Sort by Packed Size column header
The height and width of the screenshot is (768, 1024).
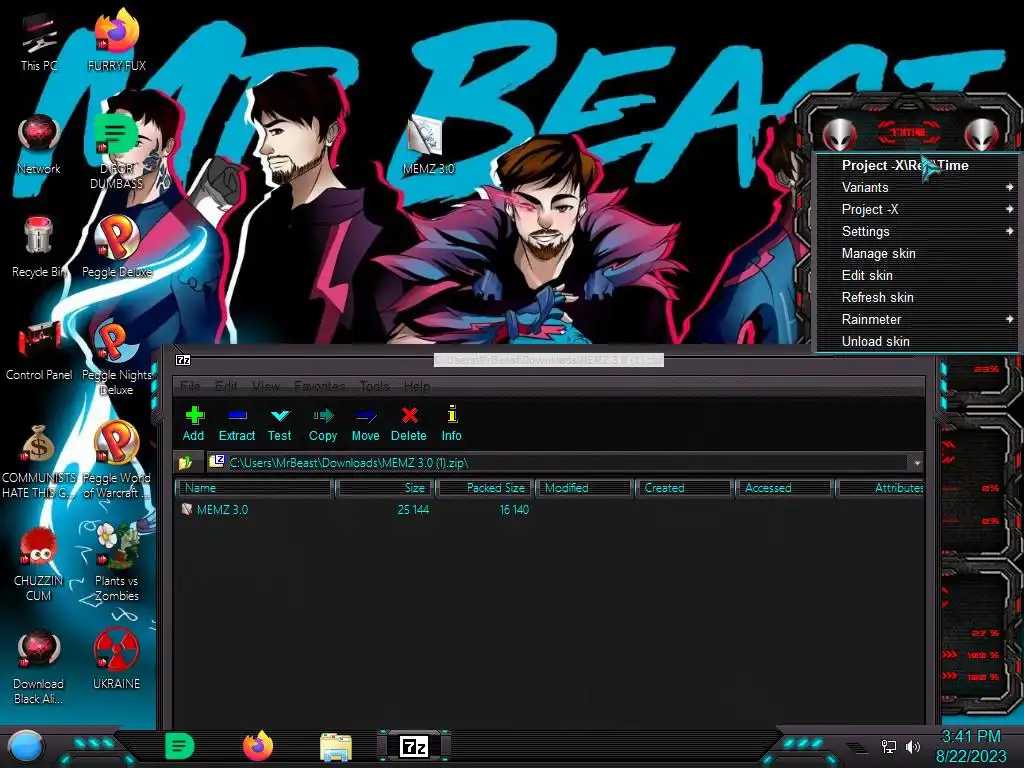[x=485, y=488]
